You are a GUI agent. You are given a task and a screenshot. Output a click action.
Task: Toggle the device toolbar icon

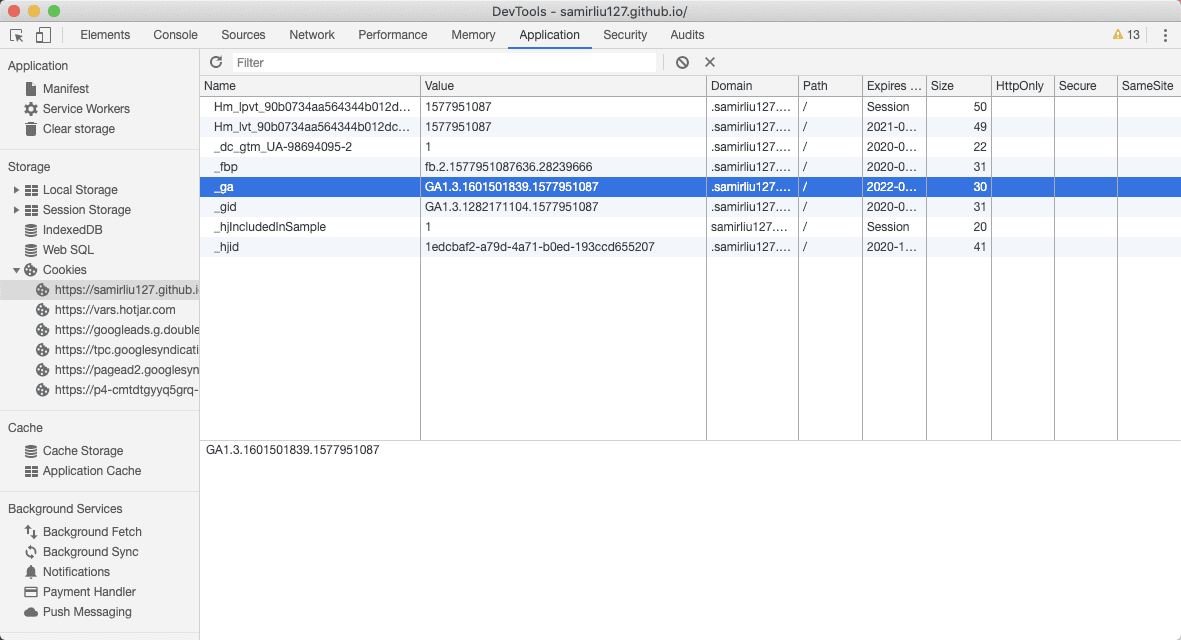43,35
